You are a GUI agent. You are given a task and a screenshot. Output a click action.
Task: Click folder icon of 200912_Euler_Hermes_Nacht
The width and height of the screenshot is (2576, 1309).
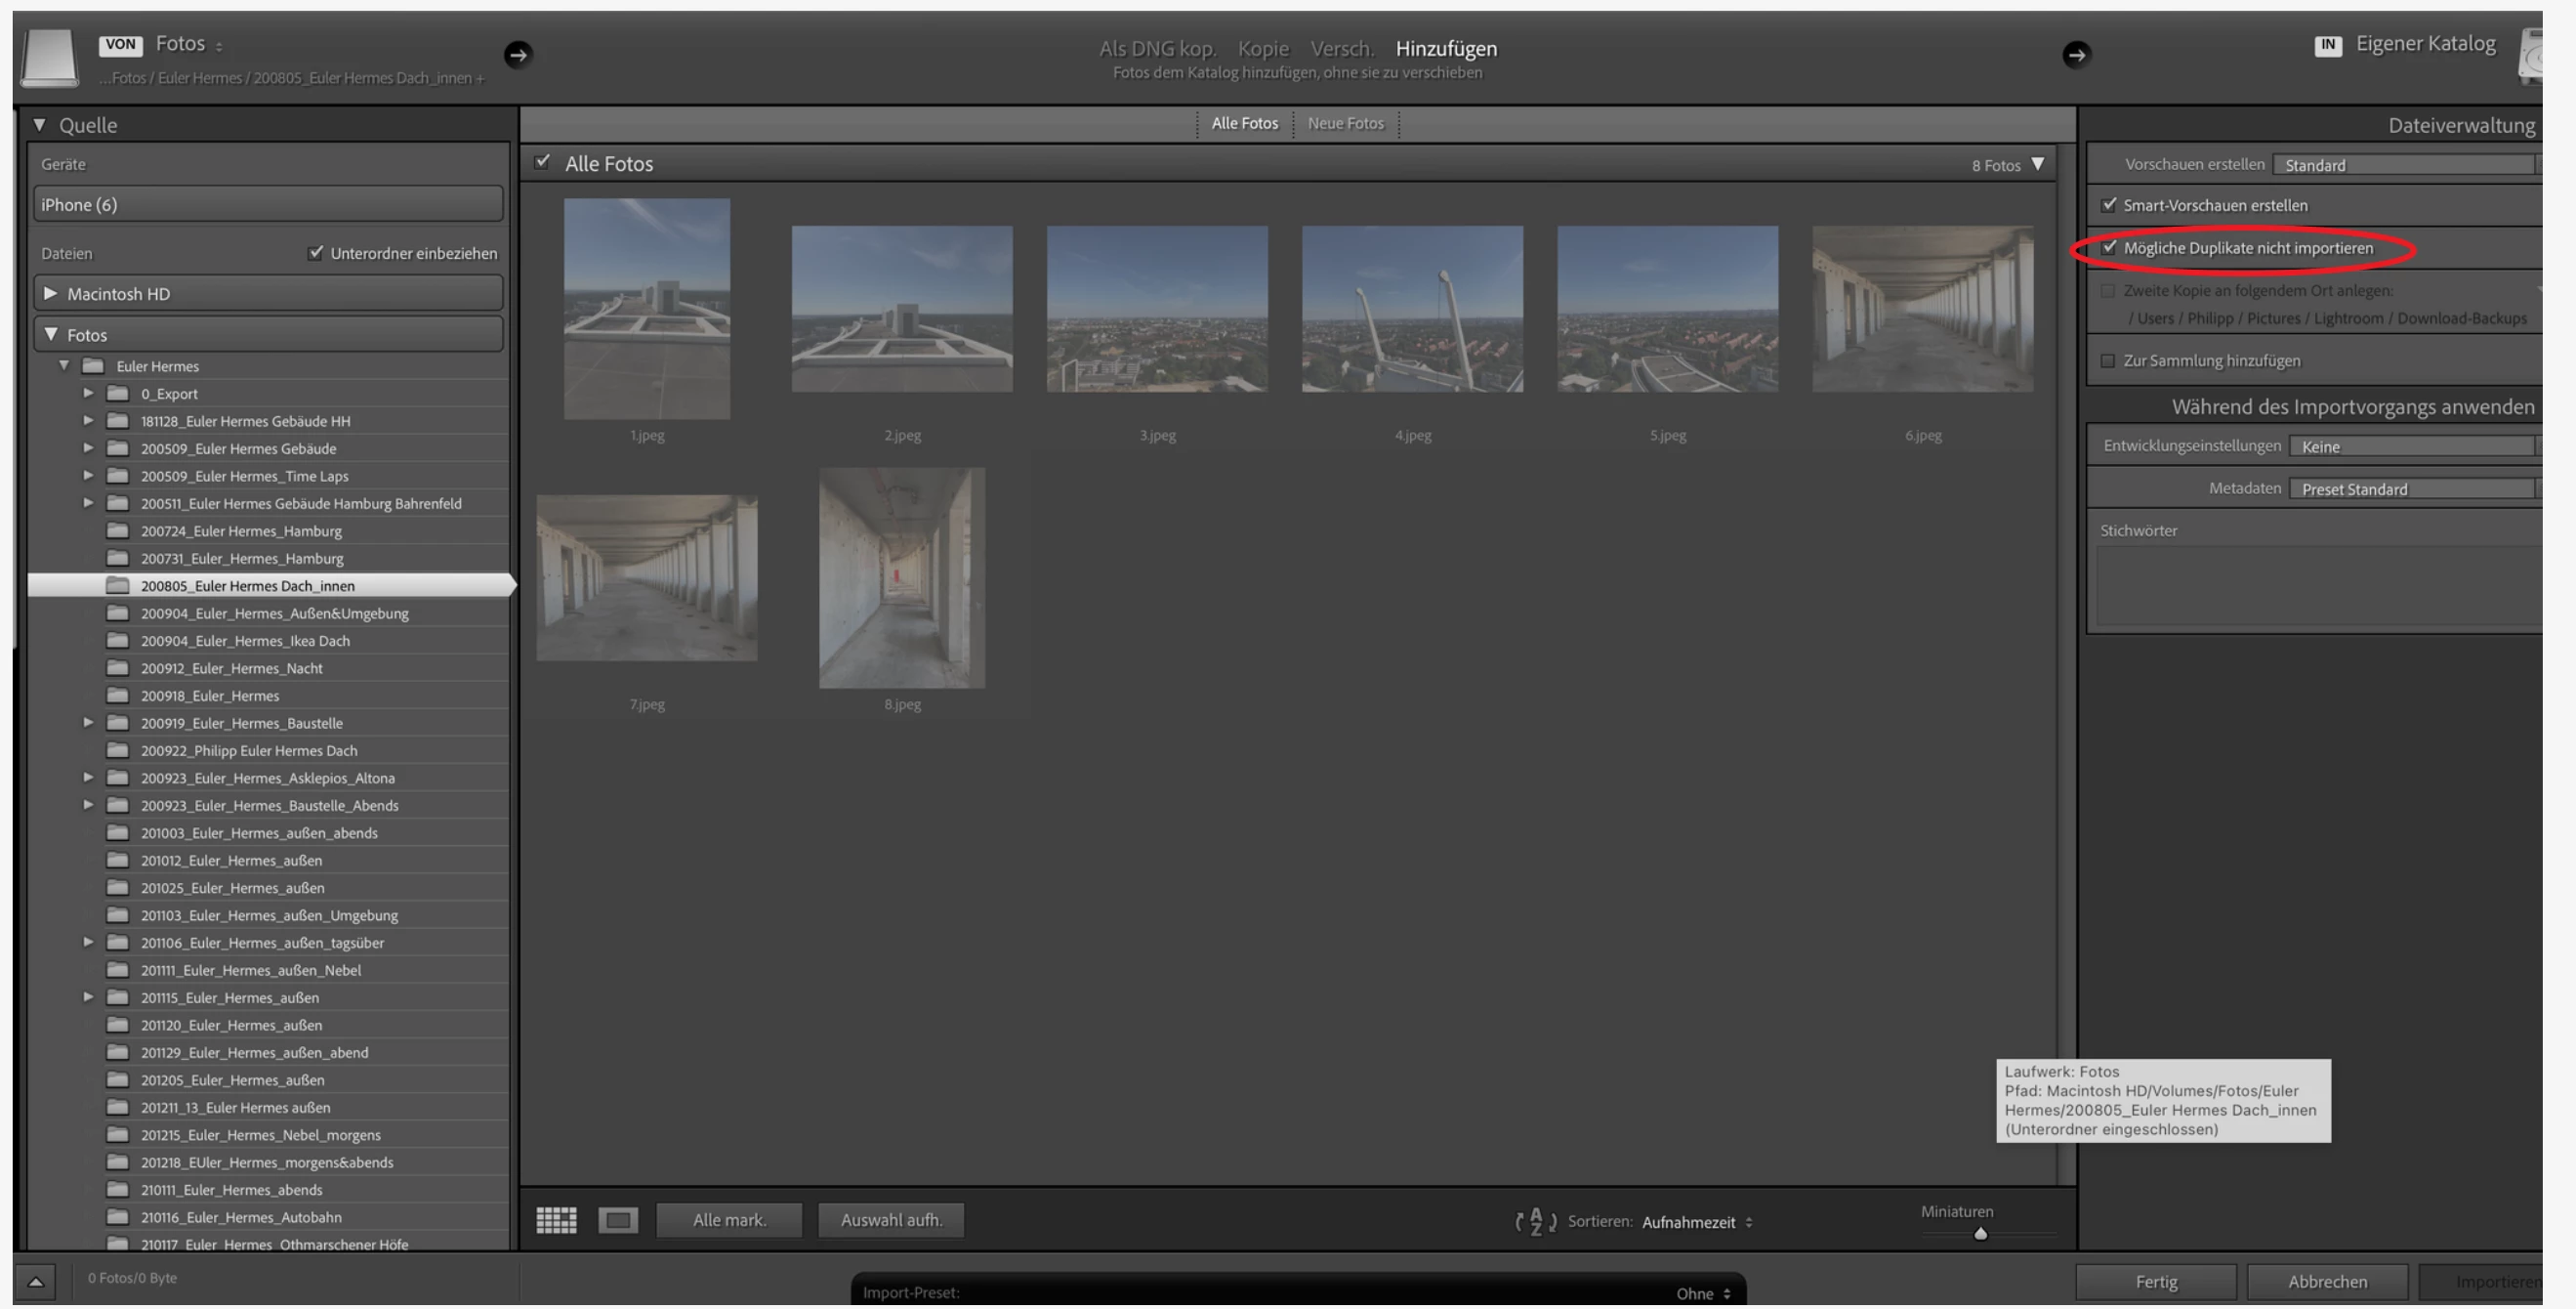click(118, 668)
